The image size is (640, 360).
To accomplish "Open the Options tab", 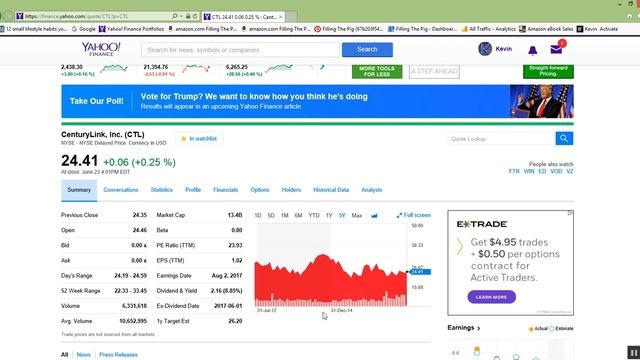I will [260, 190].
